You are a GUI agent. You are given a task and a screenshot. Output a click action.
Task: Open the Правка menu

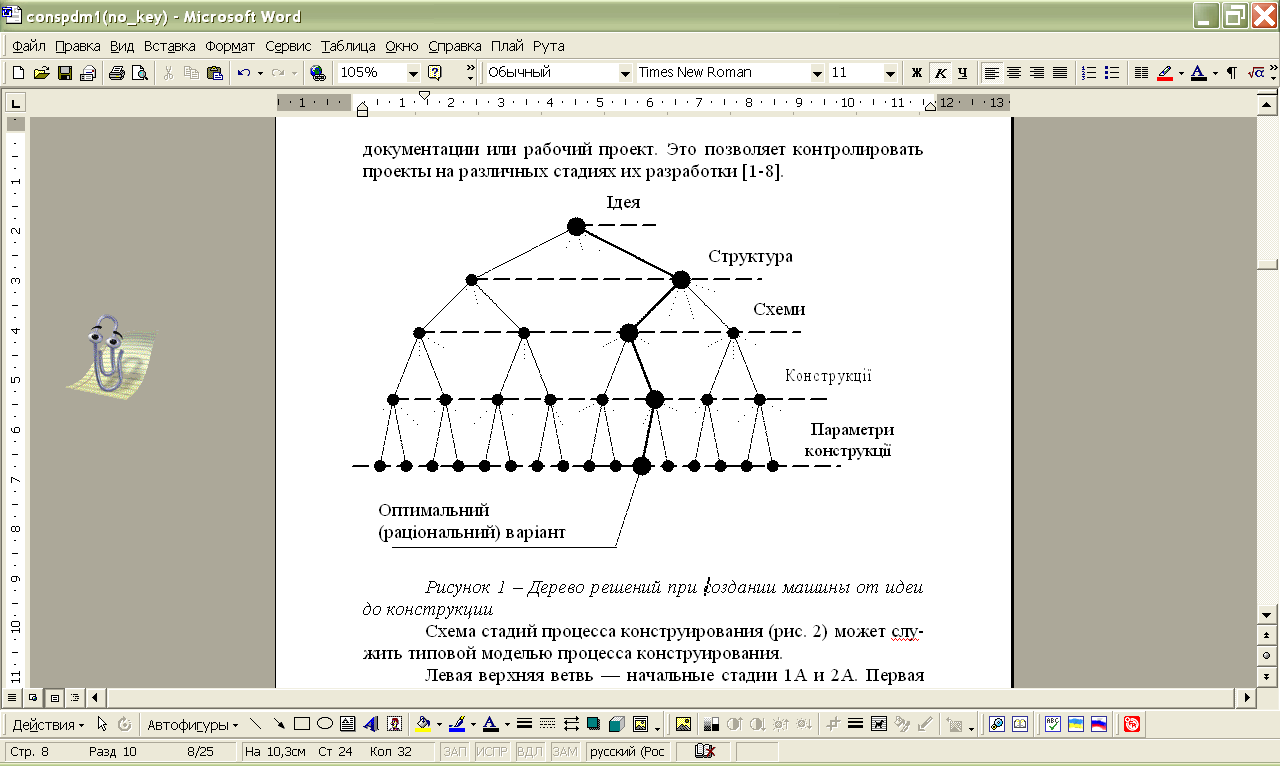coord(77,46)
